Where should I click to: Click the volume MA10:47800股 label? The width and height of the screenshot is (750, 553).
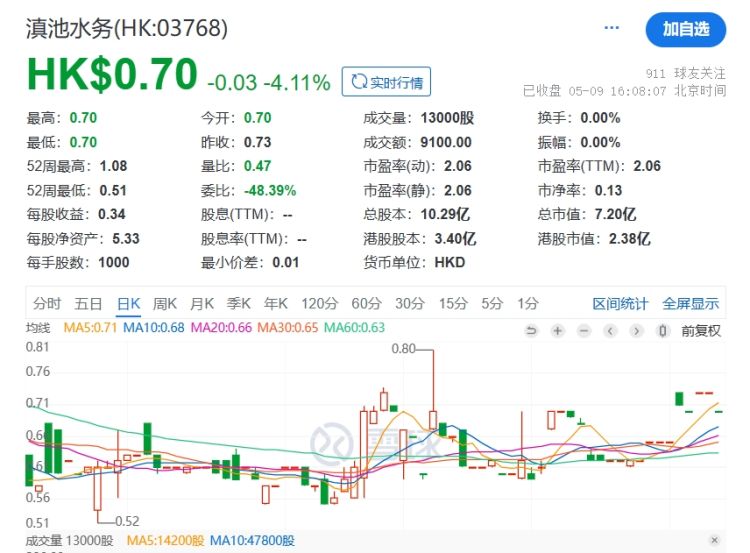coord(252,541)
